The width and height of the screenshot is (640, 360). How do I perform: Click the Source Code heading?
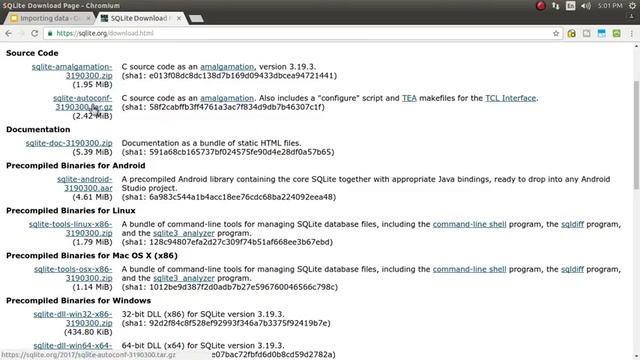(x=32, y=53)
